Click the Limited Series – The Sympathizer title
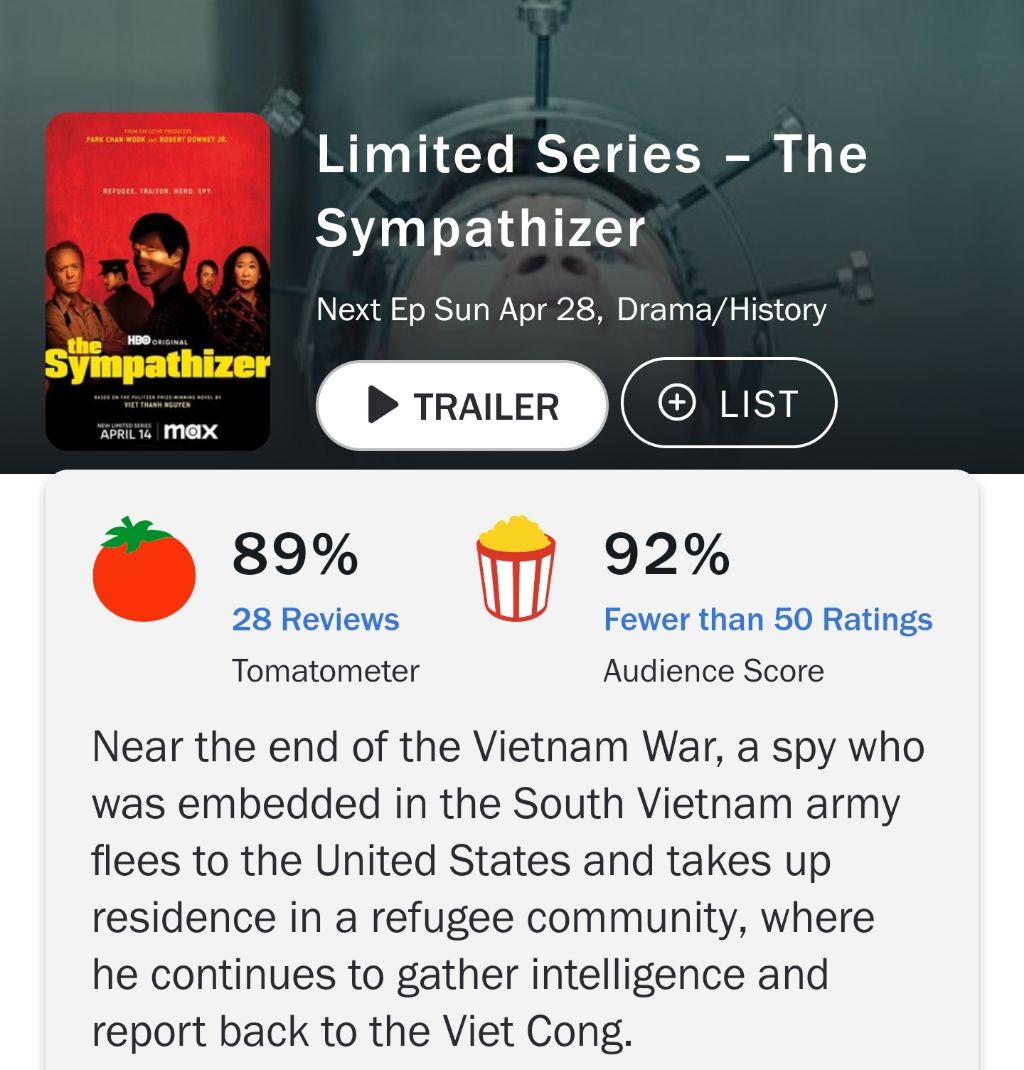Image resolution: width=1024 pixels, height=1070 pixels. [591, 191]
